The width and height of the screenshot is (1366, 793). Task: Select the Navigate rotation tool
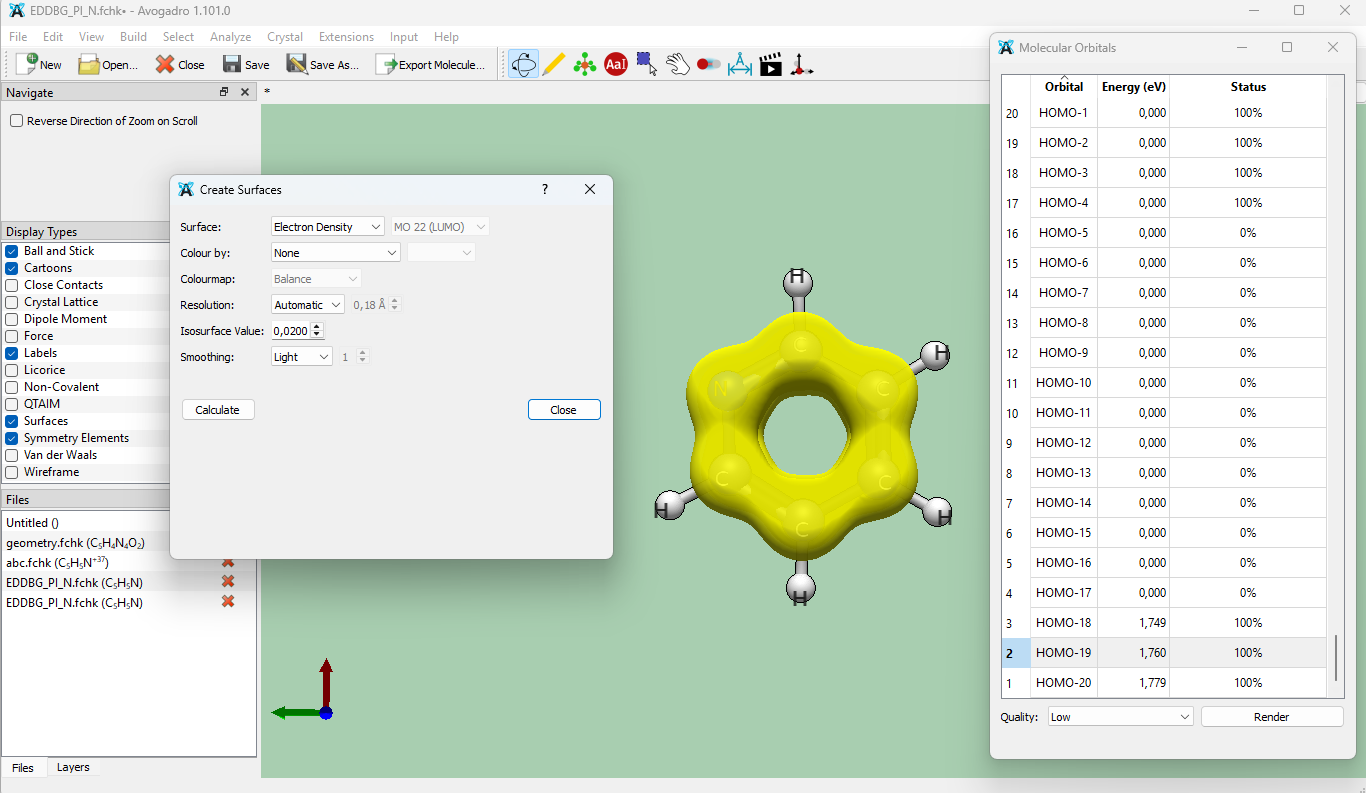coord(523,65)
